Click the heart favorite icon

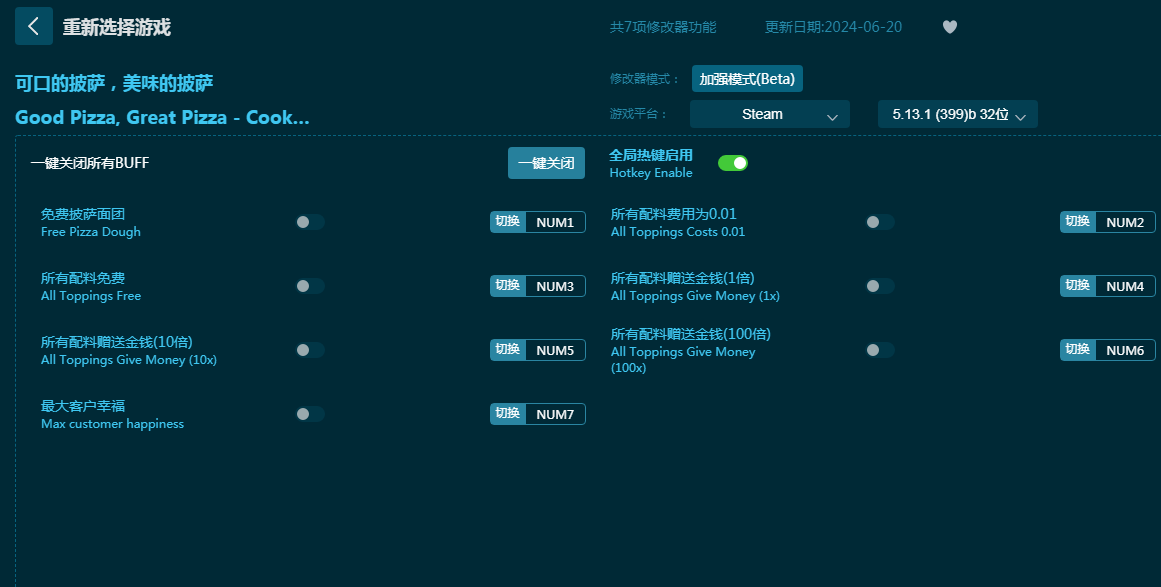tap(950, 27)
